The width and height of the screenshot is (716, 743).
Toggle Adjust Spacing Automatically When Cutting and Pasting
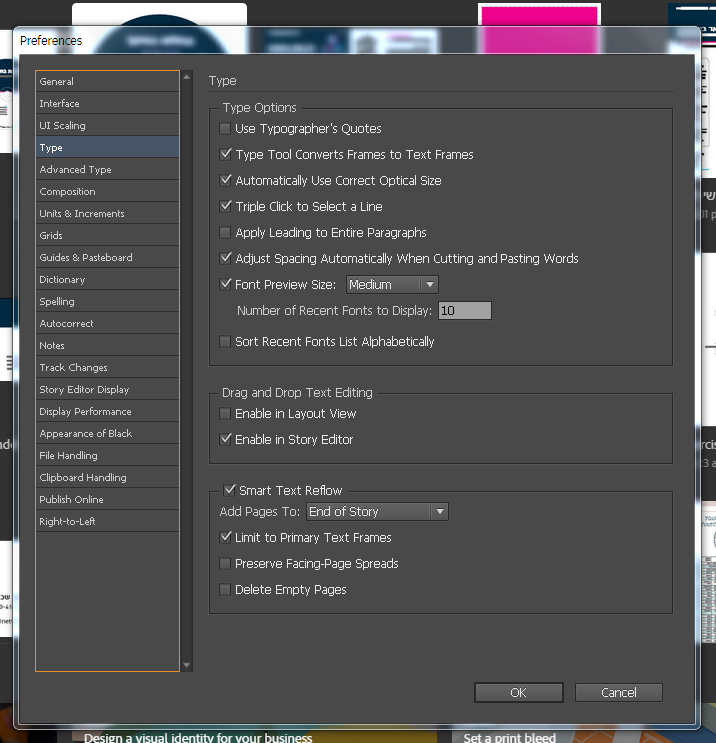click(225, 259)
